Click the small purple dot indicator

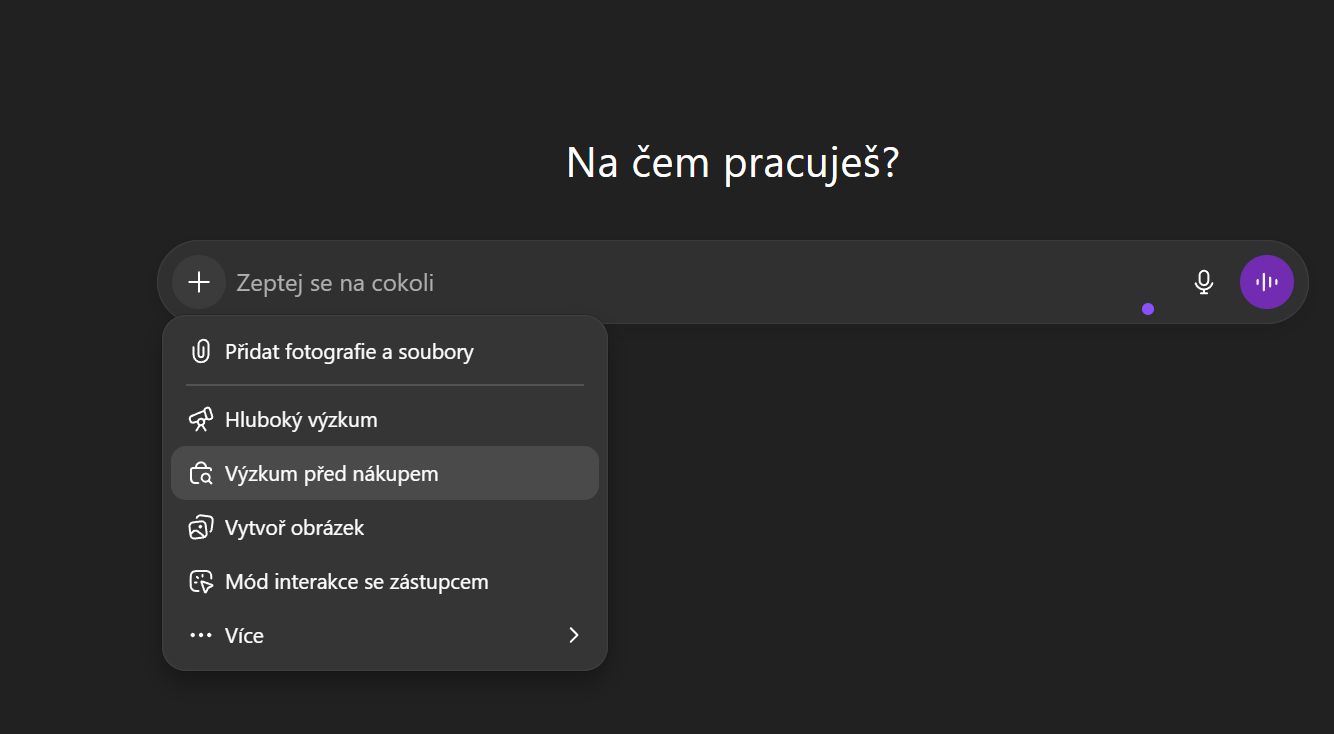click(1148, 310)
